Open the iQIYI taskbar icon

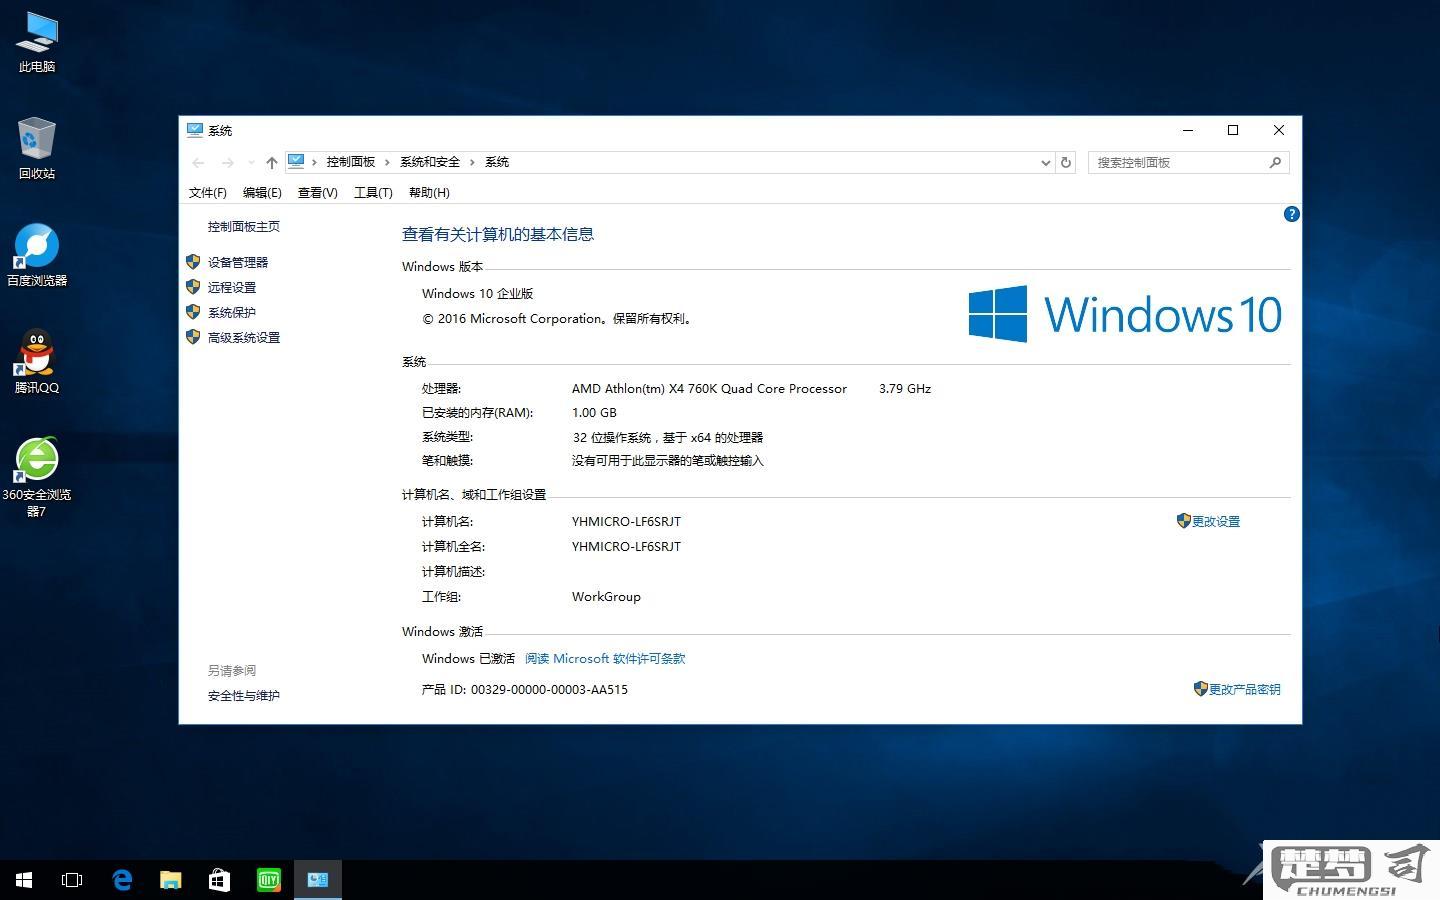tap(268, 880)
